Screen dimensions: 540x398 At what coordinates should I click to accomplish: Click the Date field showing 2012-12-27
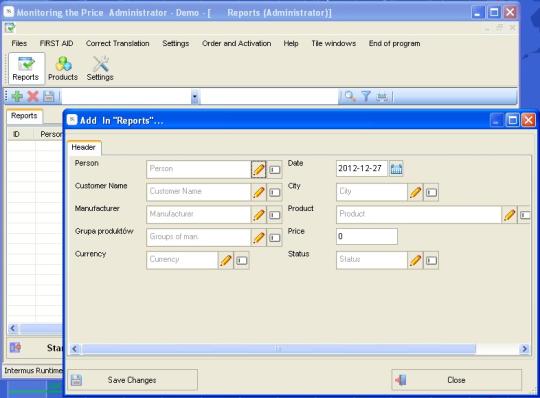coord(362,169)
